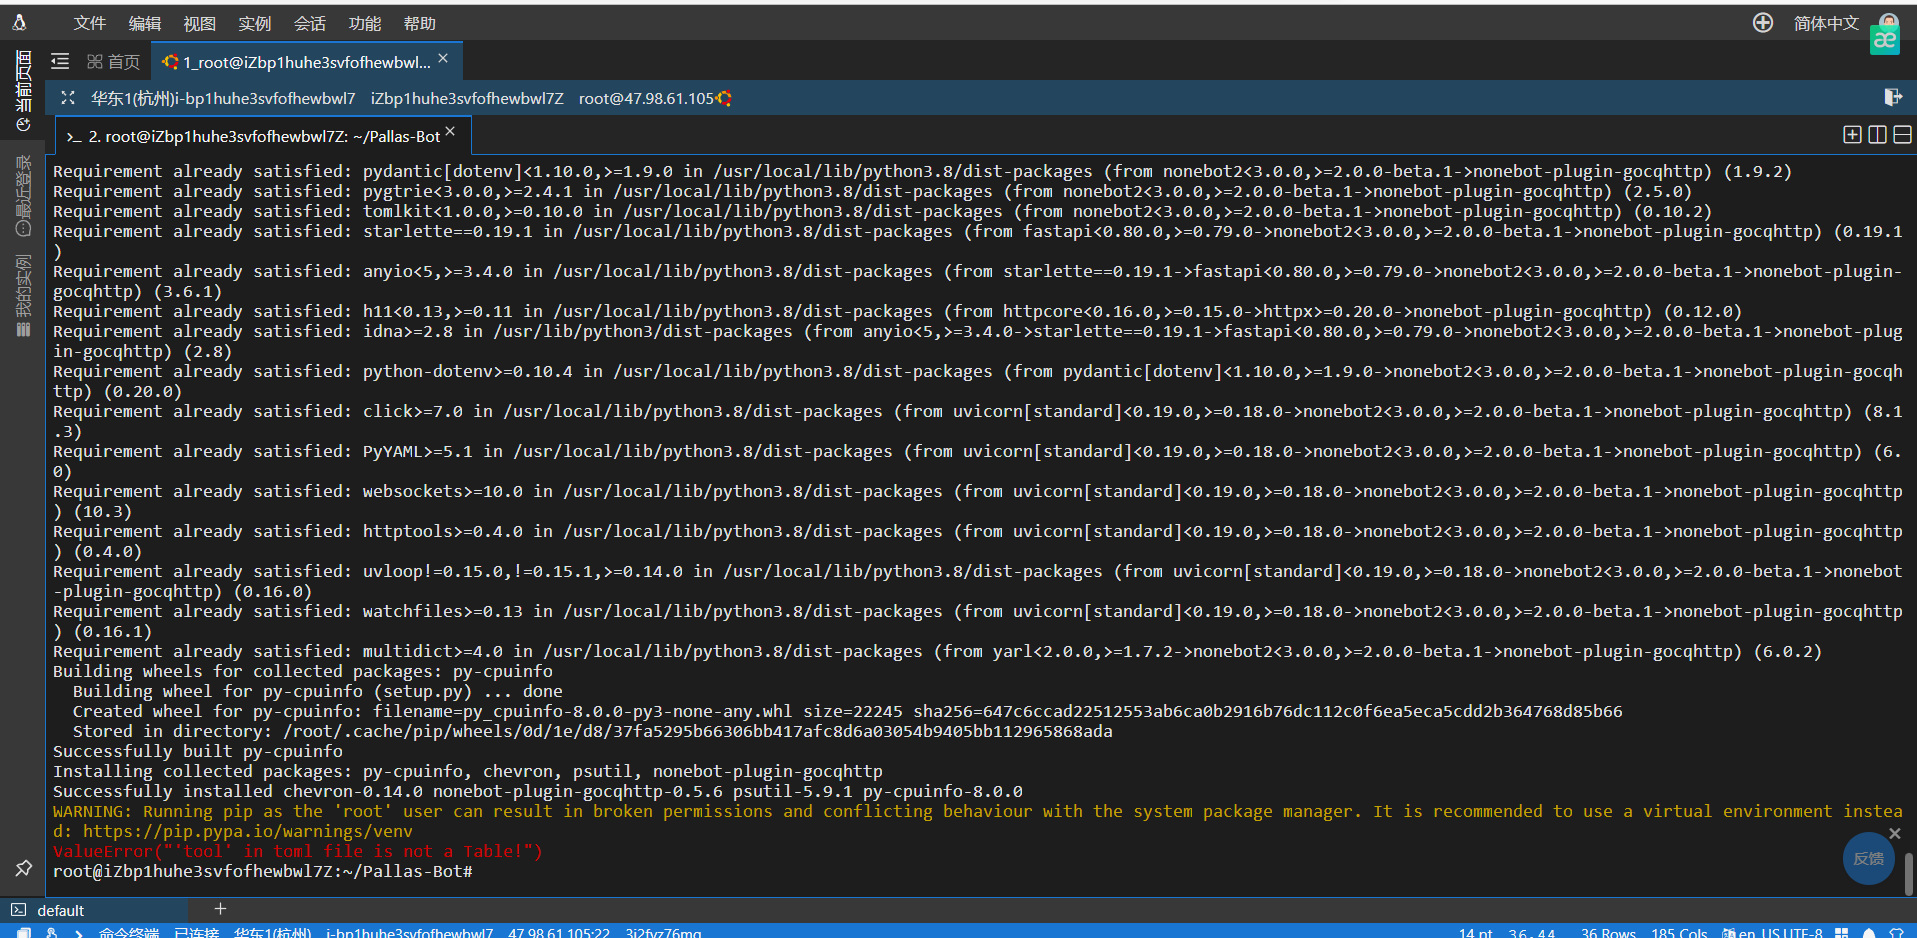Add a new terminal pane with the boxed plus
The image size is (1917, 938).
1852,134
